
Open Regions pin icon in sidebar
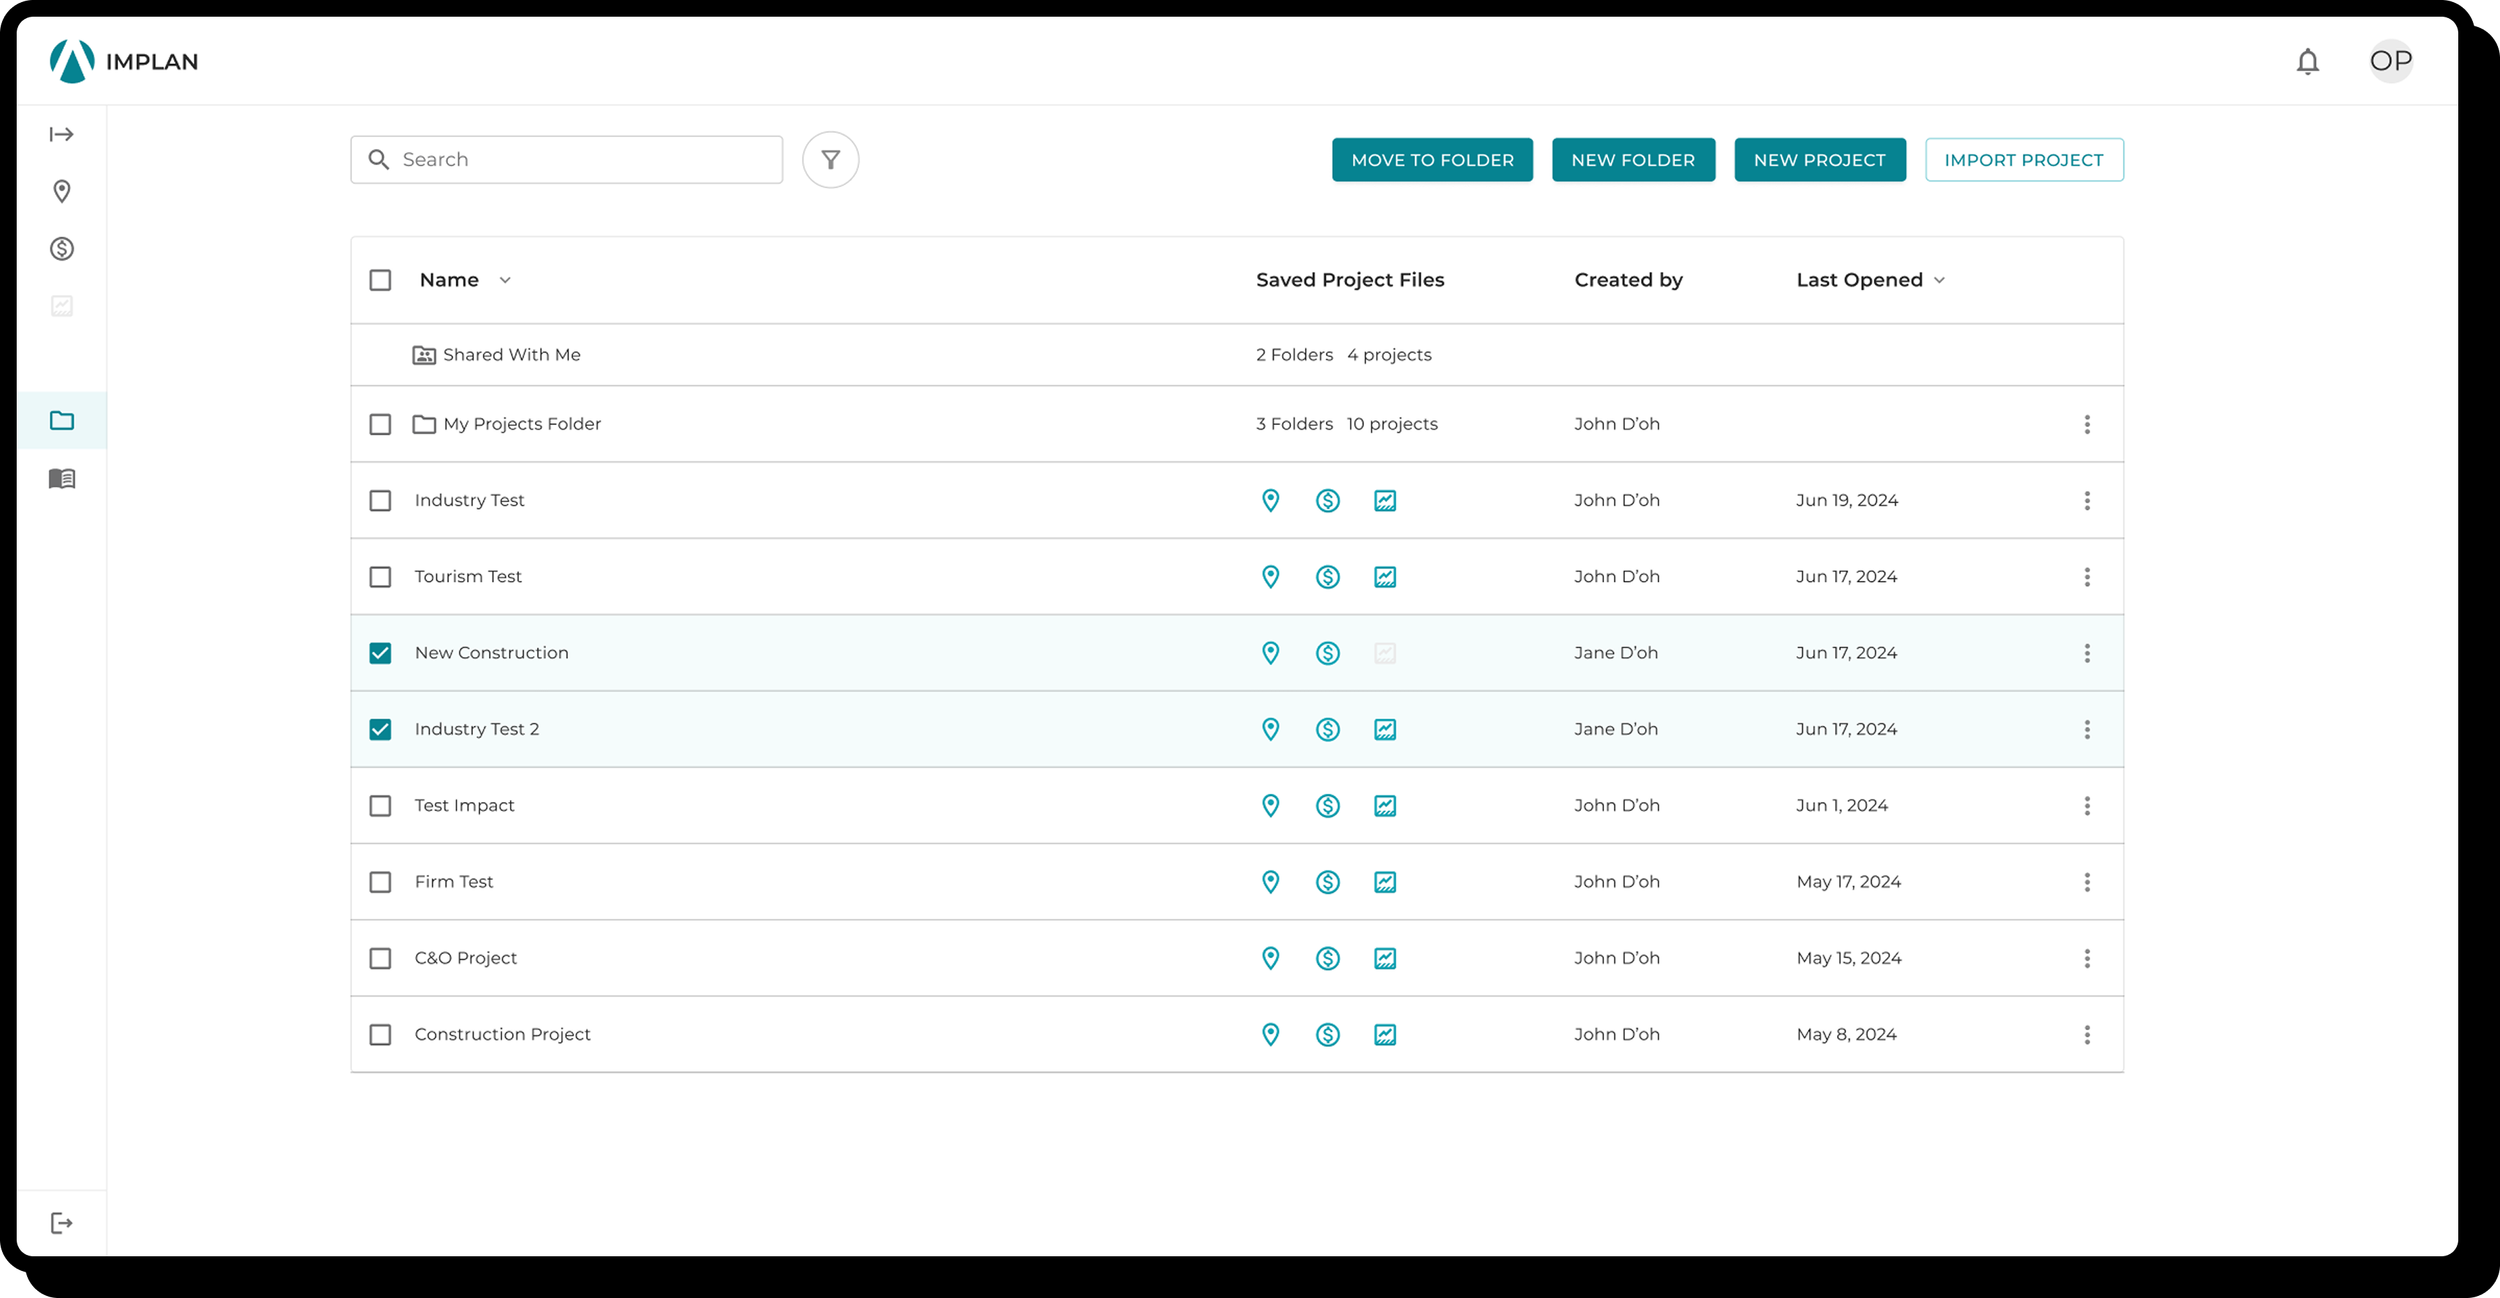[62, 191]
